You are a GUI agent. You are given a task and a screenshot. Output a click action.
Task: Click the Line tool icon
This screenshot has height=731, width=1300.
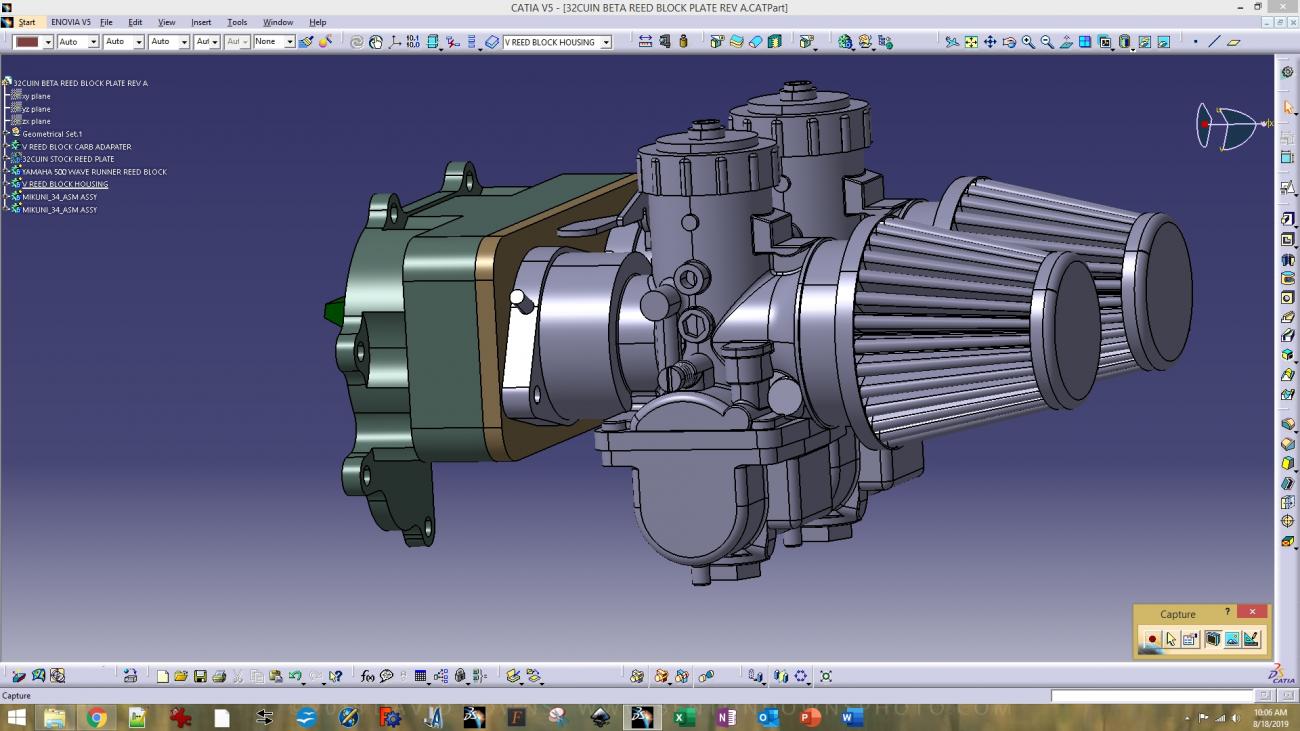coord(1214,42)
